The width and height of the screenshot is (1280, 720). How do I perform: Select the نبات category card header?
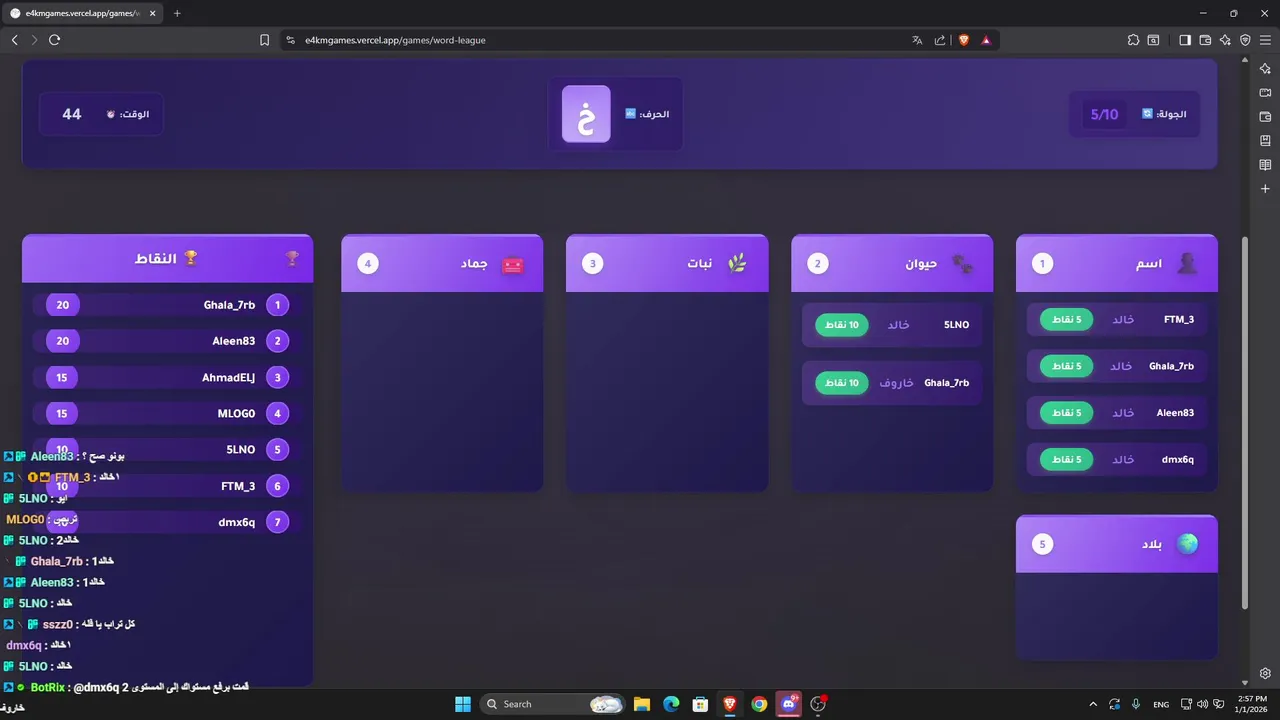(667, 264)
